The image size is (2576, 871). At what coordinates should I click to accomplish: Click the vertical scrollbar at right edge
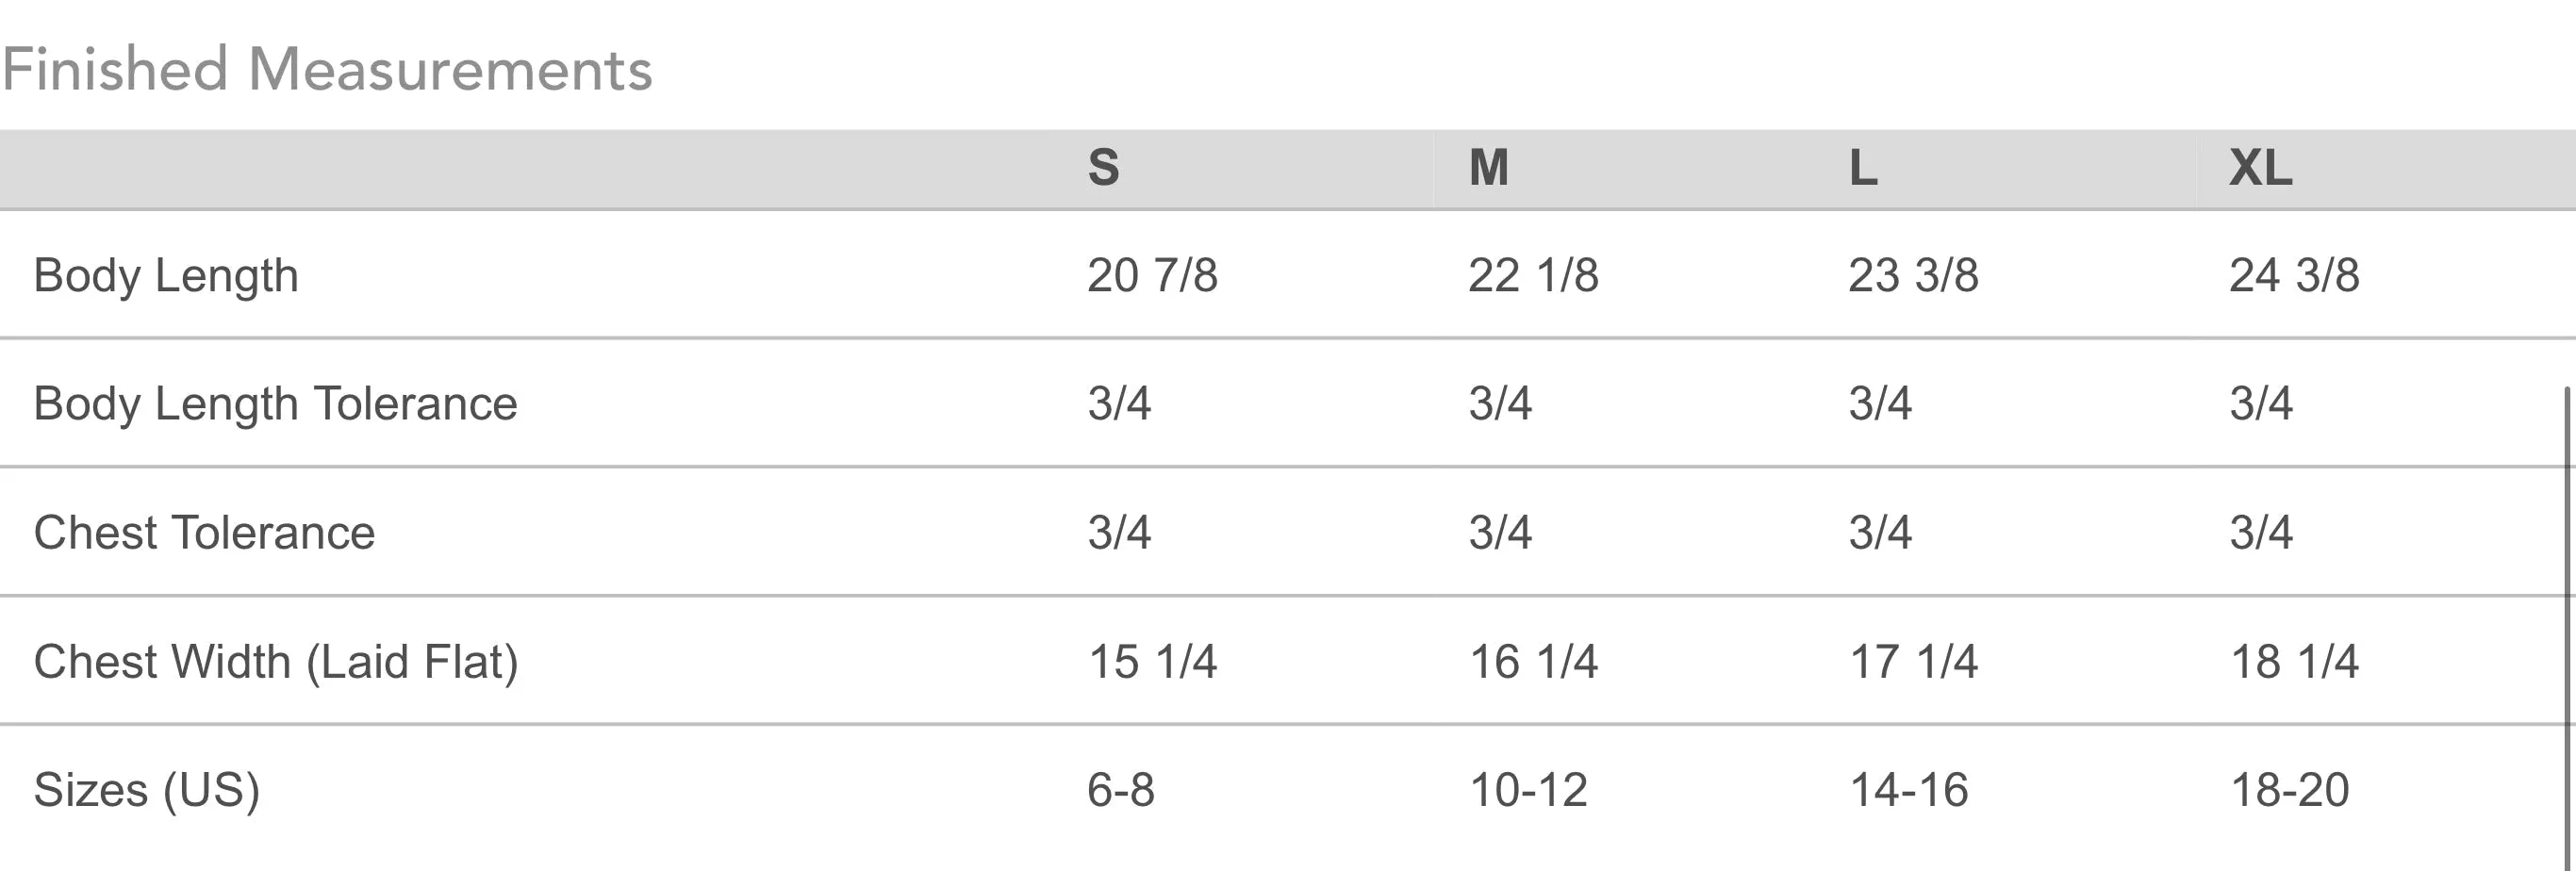(2567, 628)
